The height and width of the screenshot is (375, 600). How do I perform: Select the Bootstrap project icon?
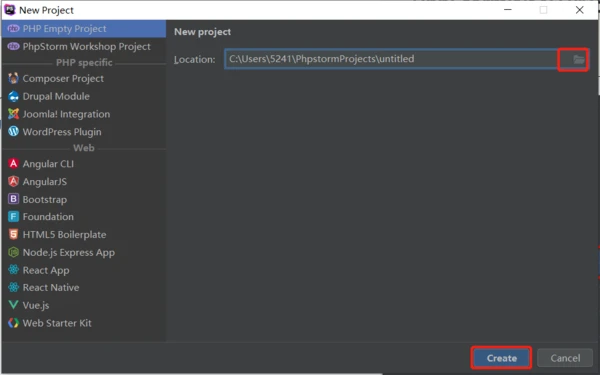click(x=13, y=199)
